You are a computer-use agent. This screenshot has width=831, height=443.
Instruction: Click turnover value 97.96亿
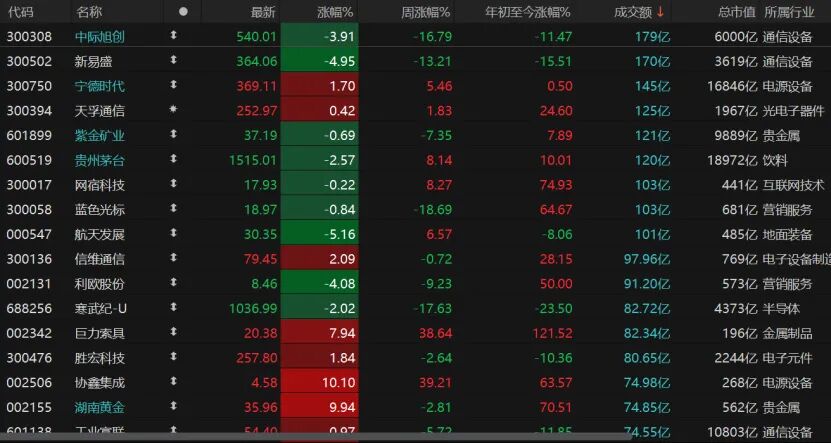[647, 259]
